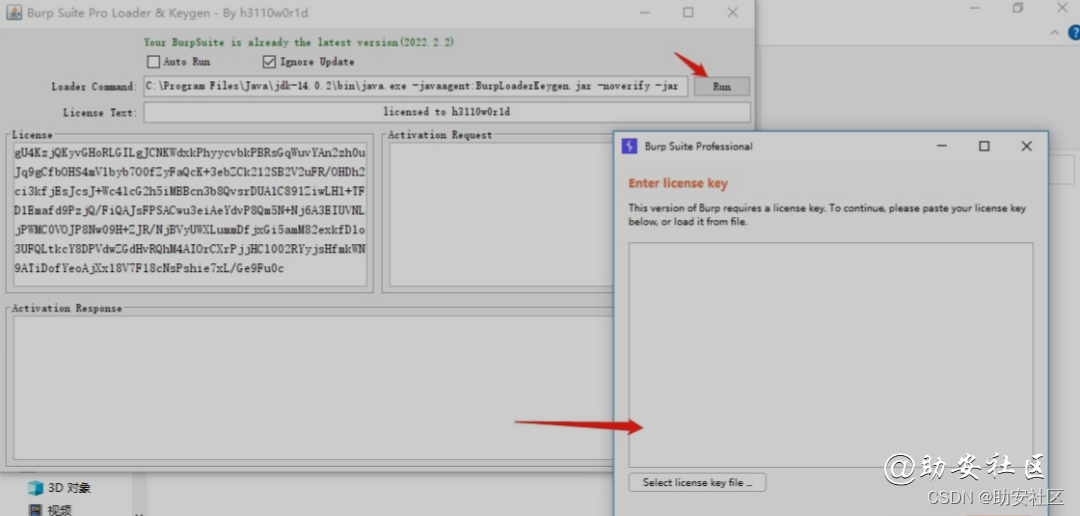Click the Activation Request text area
The image size is (1080, 516).
[501, 214]
